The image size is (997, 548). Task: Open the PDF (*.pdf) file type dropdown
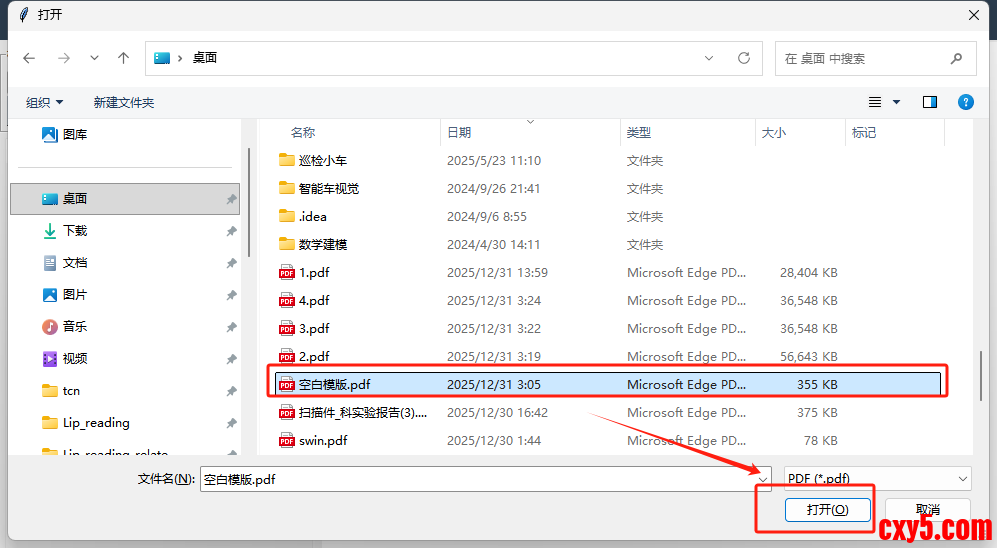877,479
